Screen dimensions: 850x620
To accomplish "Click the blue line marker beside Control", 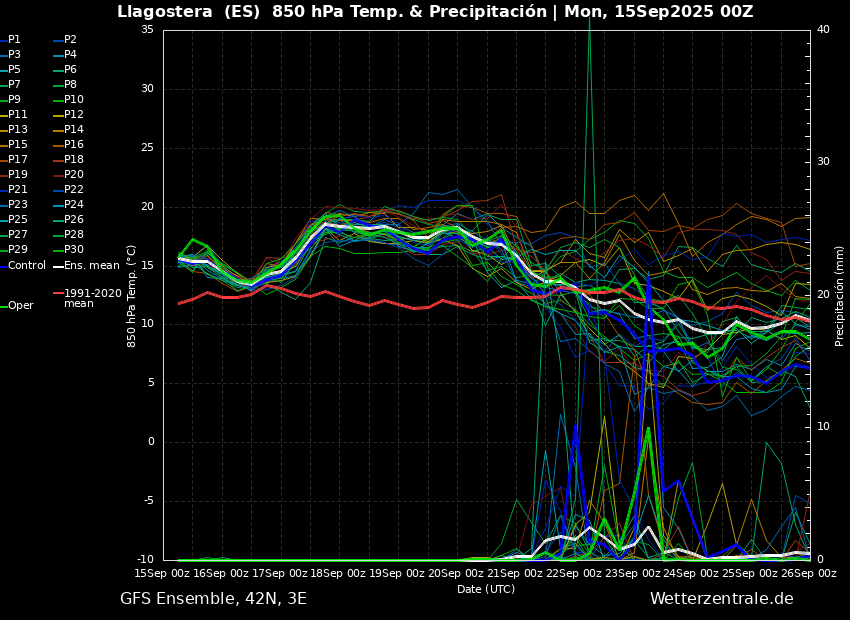I will pyautogui.click(x=3, y=266).
